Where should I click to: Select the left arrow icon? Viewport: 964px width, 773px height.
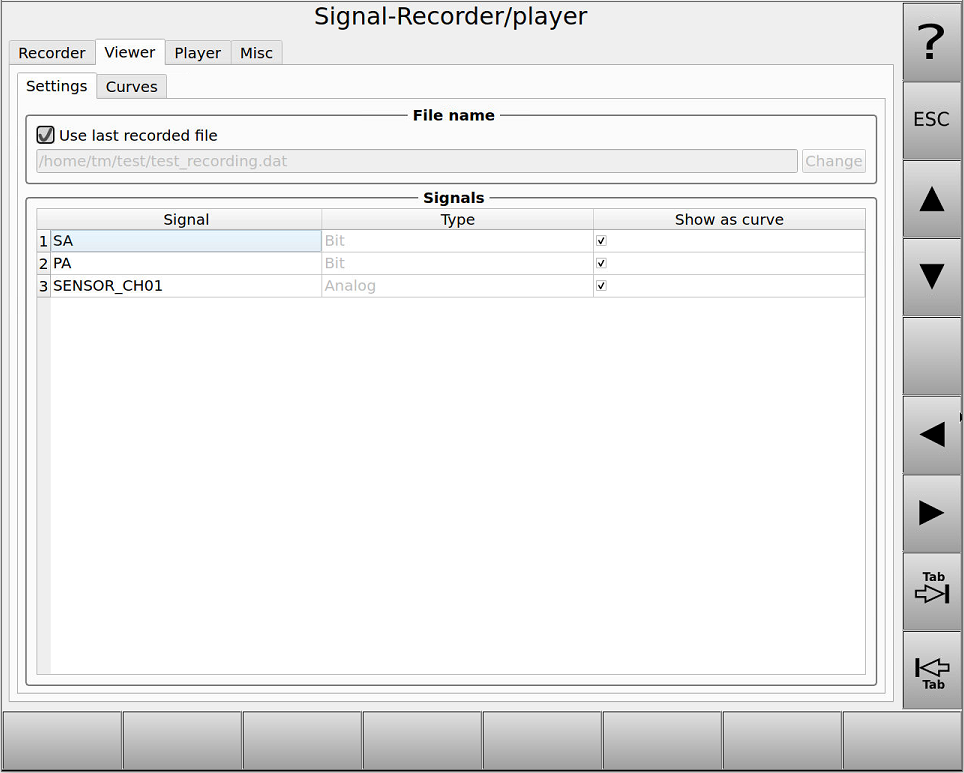point(931,434)
